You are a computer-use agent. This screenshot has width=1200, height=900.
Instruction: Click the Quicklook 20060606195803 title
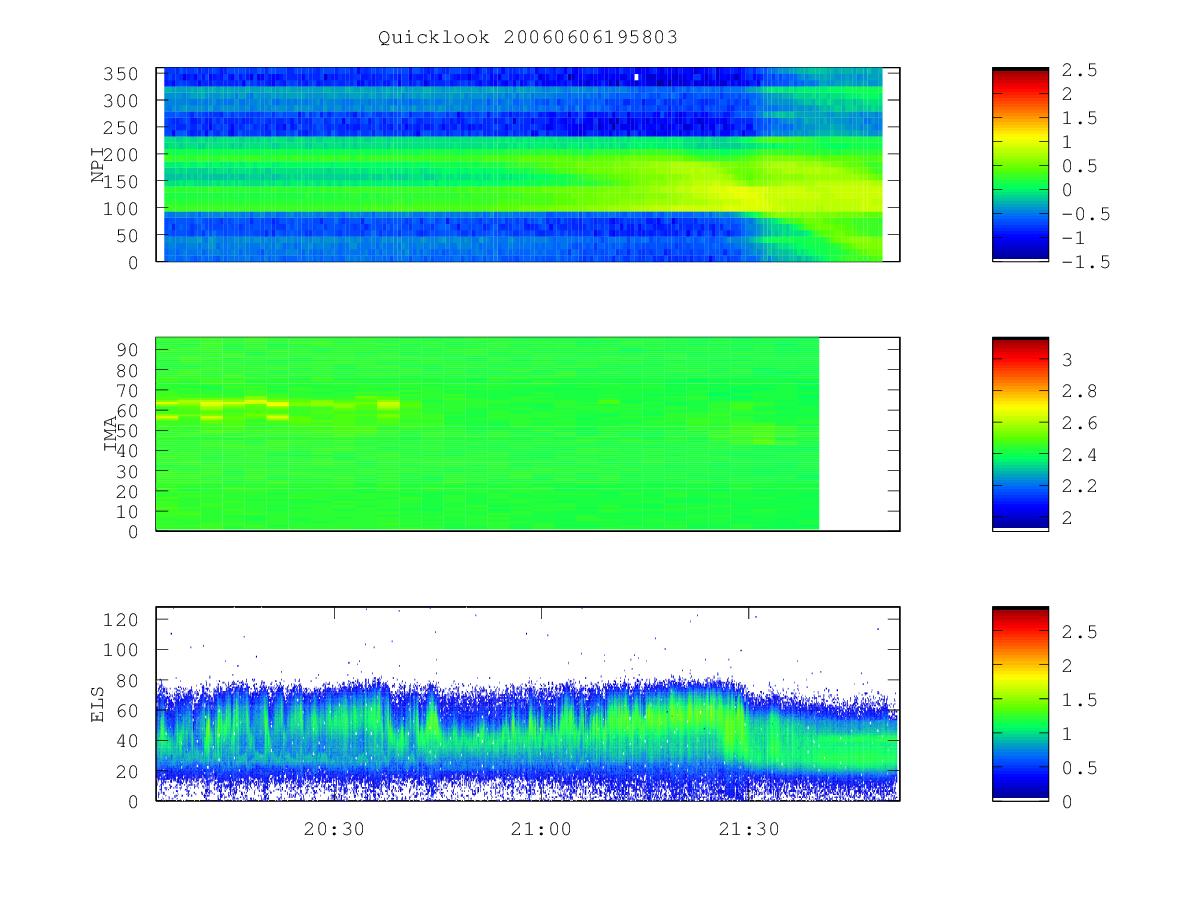[528, 37]
